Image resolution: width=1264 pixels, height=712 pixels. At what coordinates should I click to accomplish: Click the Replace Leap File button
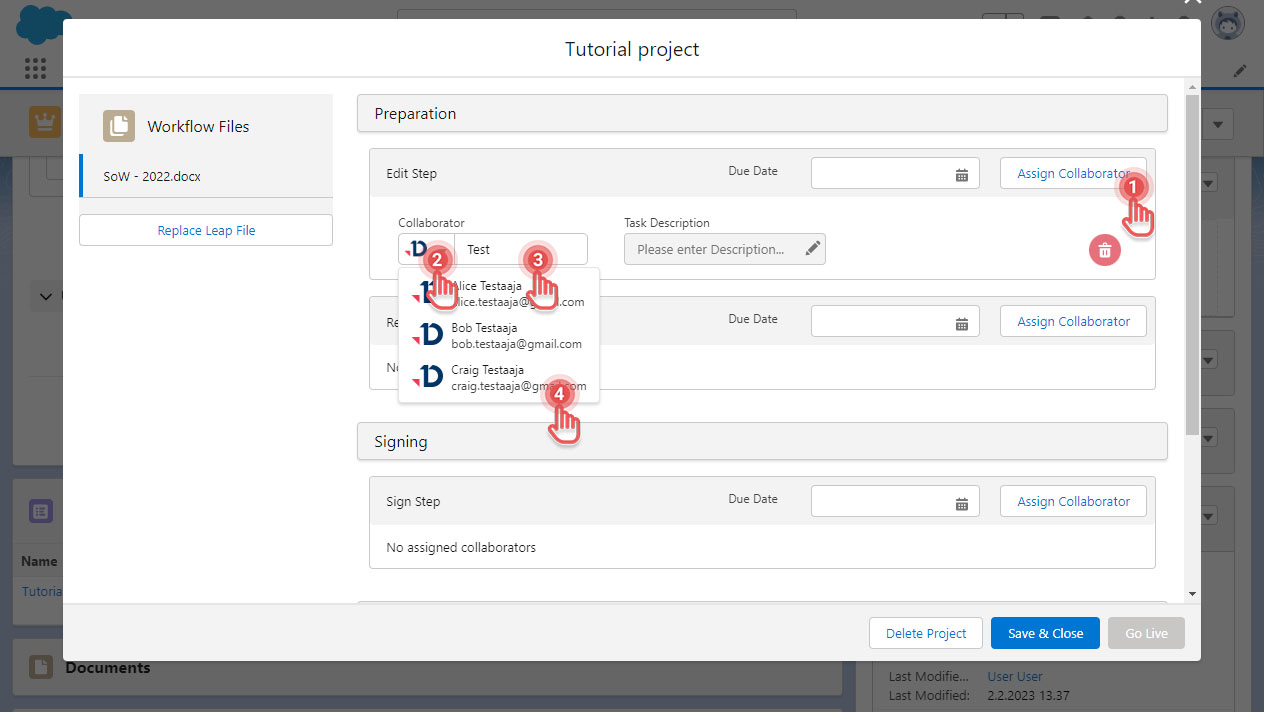205,229
